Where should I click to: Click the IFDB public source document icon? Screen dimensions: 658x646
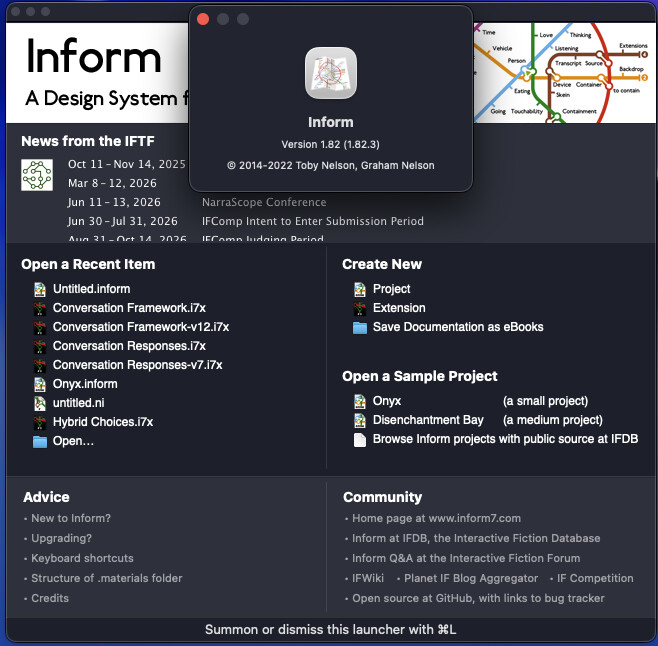pyautogui.click(x=360, y=439)
